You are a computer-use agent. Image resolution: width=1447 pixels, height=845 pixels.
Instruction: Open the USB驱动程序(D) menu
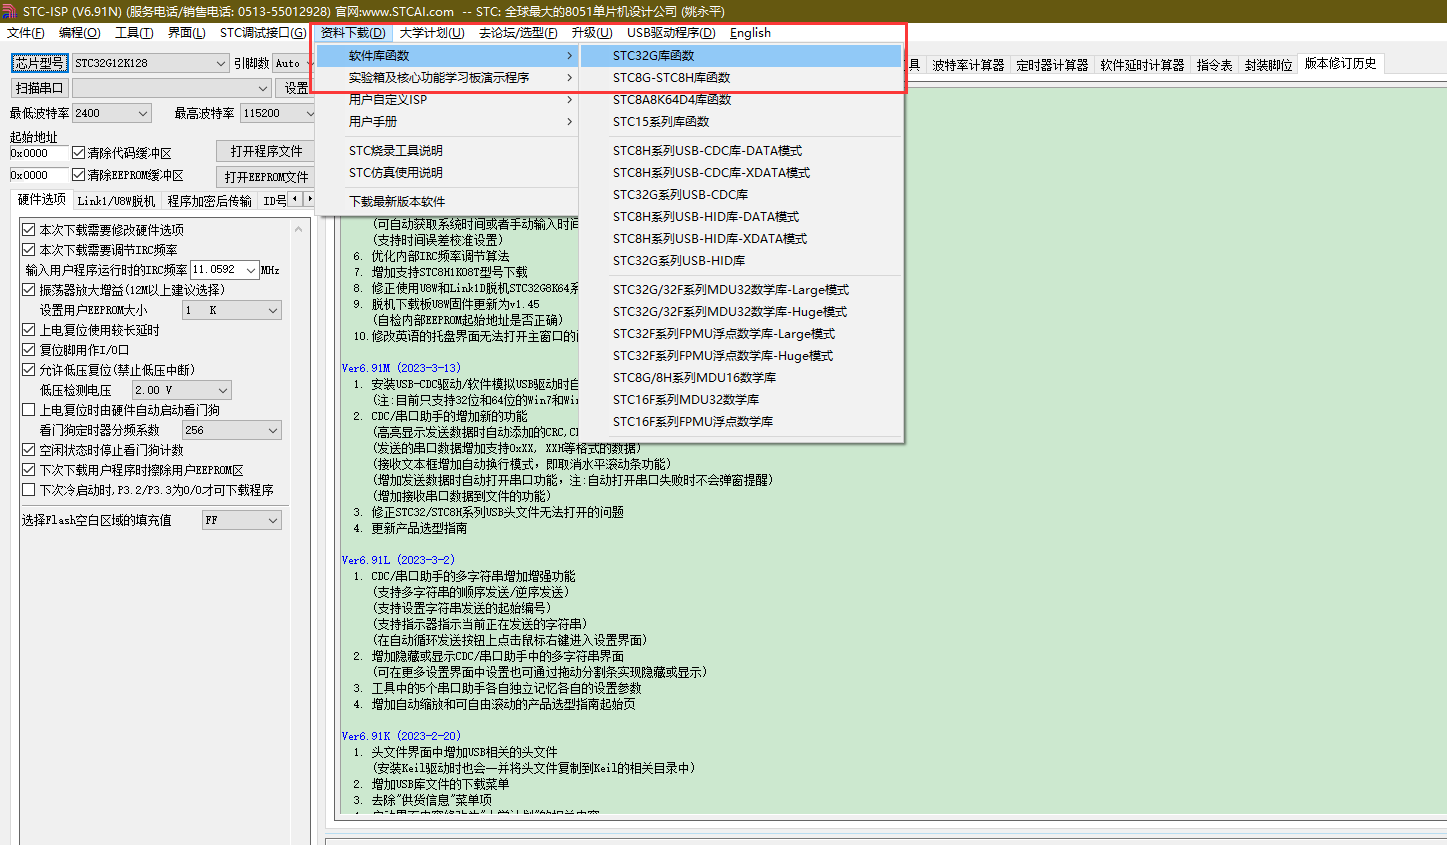pos(671,33)
